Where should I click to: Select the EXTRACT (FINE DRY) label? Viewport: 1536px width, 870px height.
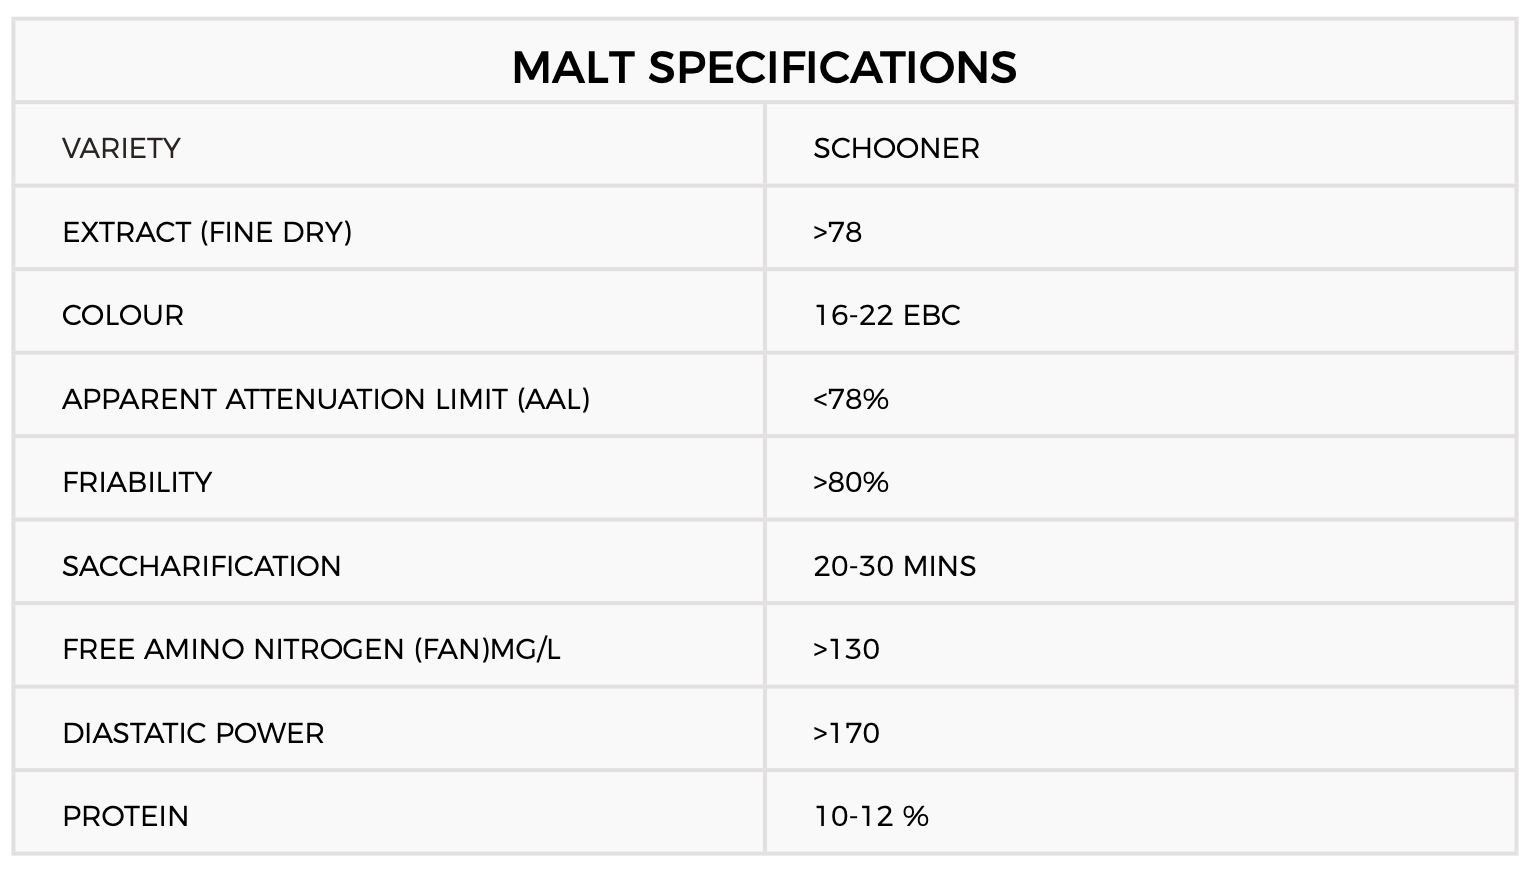coord(207,232)
